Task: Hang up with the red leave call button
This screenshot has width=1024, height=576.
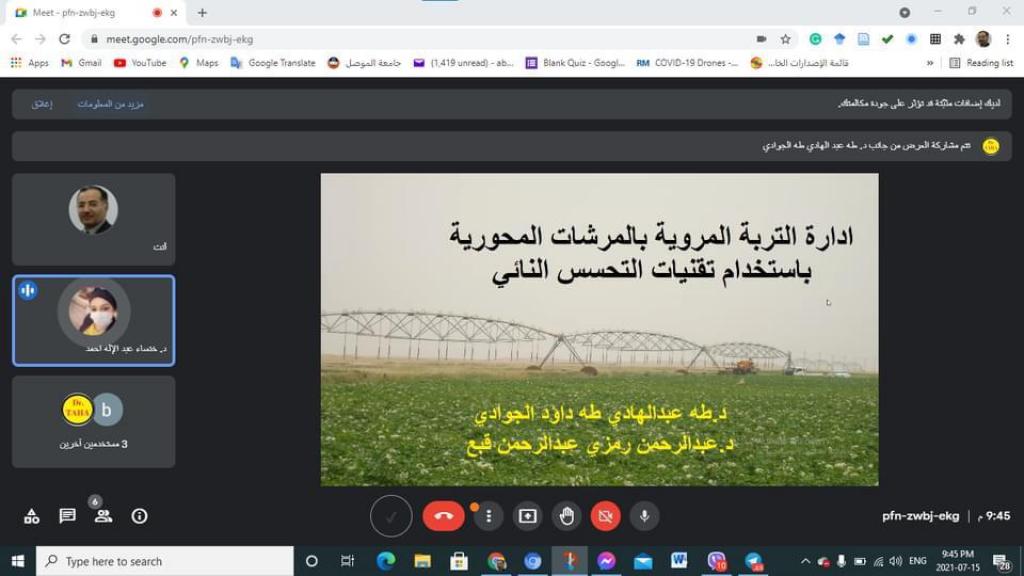Action: pos(443,516)
